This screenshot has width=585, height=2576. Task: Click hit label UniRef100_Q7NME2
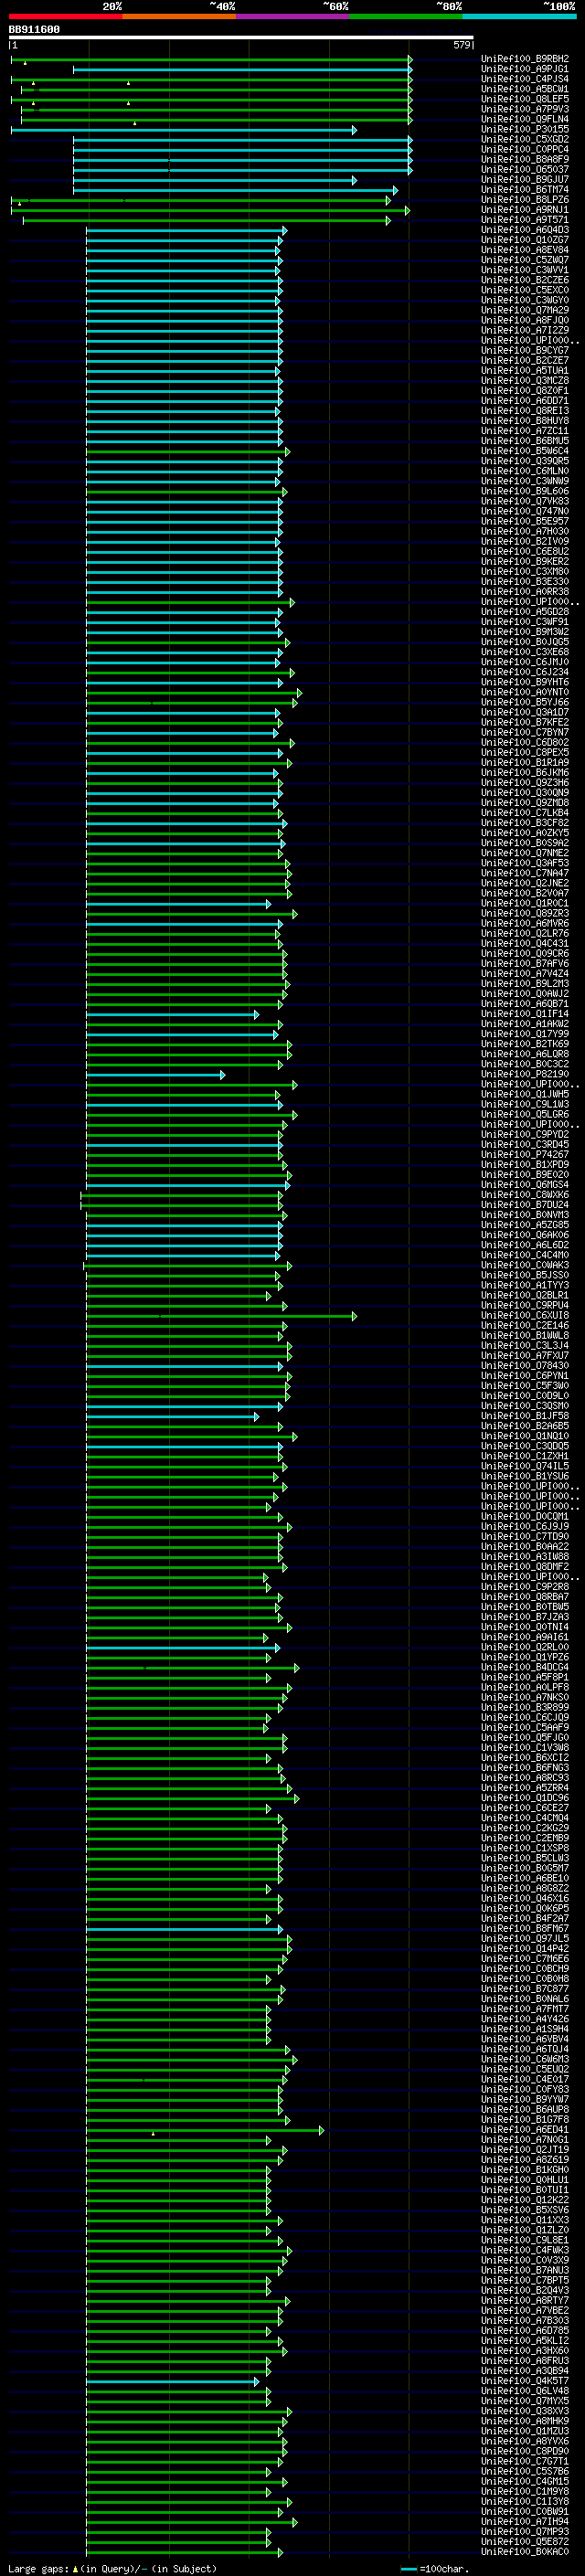click(525, 853)
